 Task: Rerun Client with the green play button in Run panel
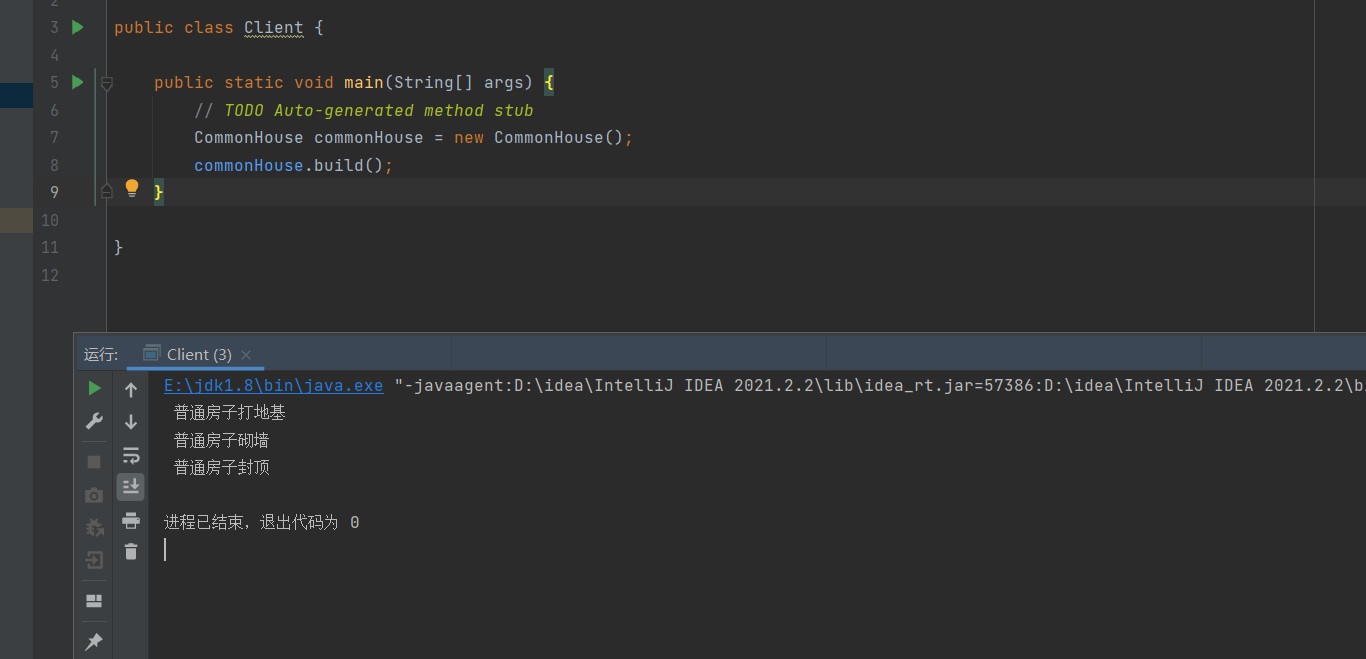[x=94, y=388]
